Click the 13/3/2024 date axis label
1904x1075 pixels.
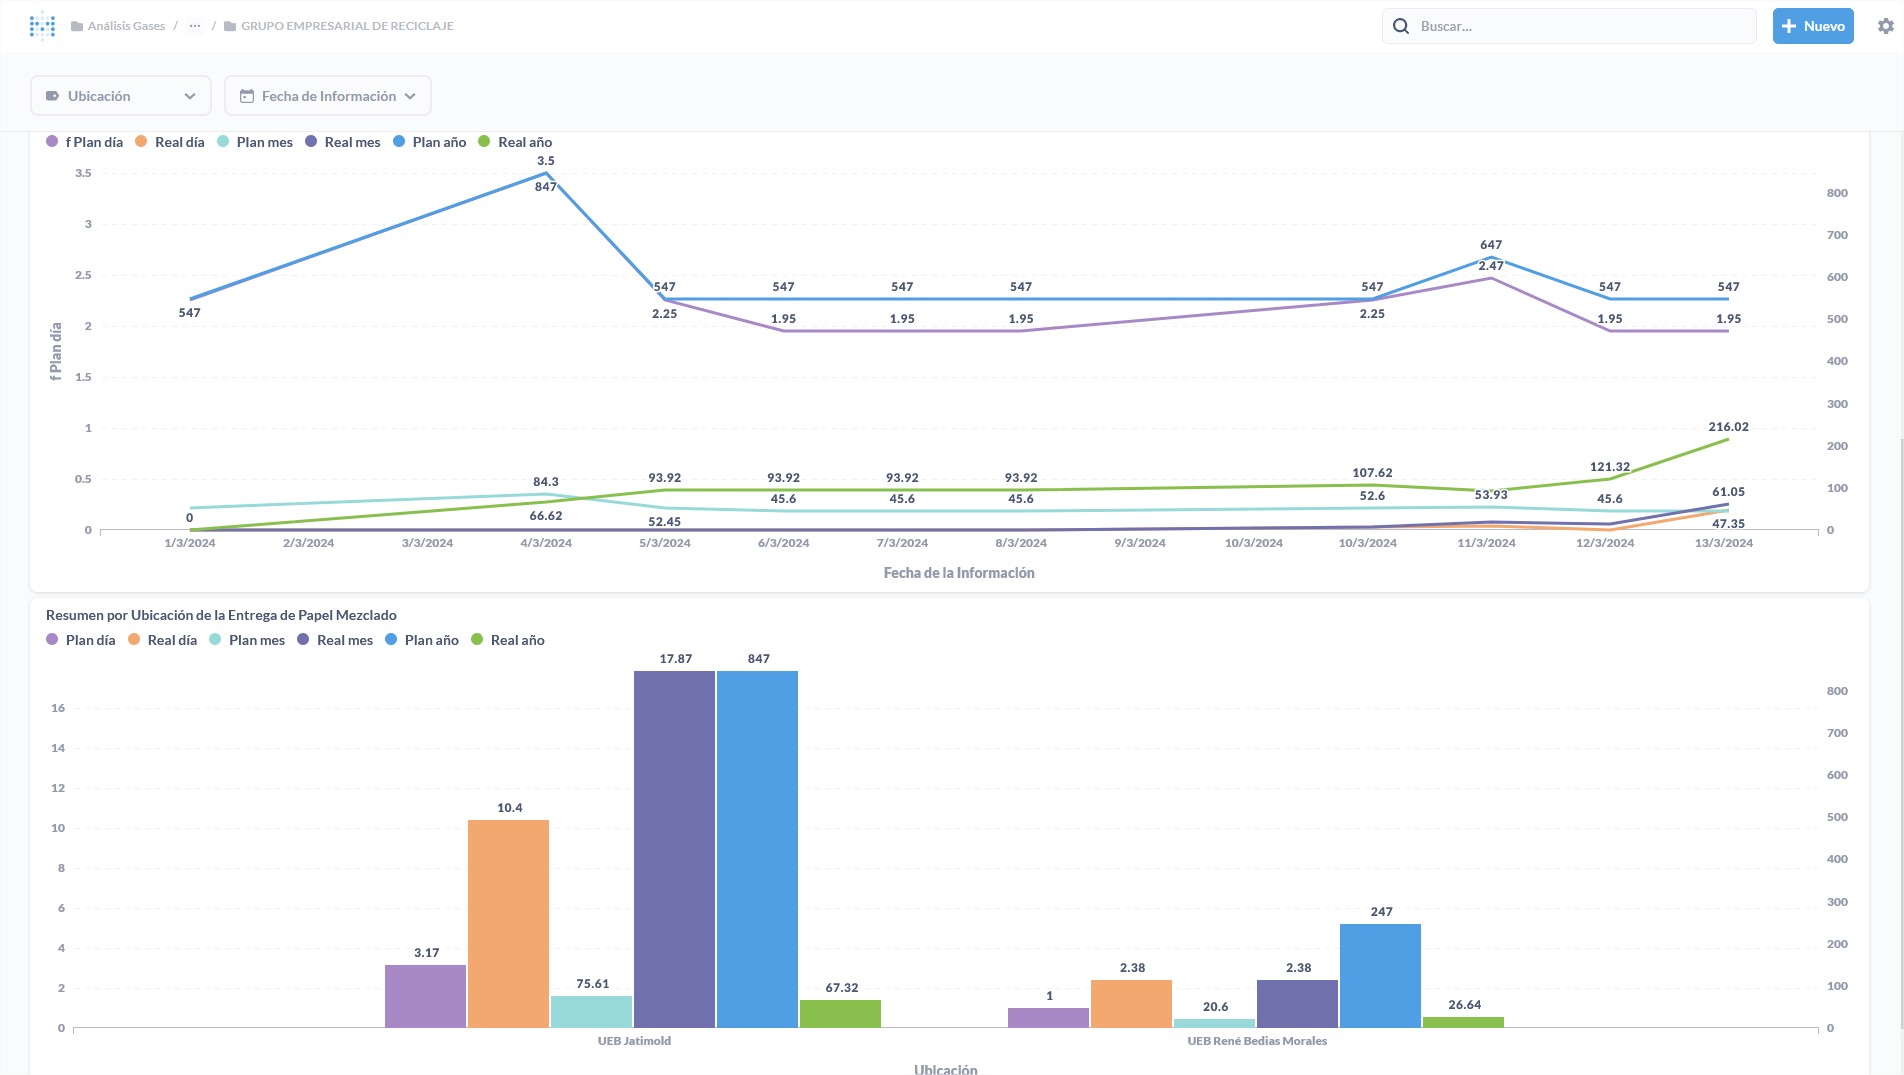(1723, 543)
